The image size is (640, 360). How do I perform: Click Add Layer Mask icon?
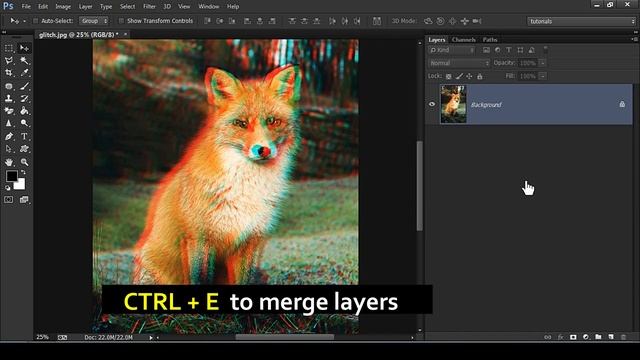pos(573,337)
